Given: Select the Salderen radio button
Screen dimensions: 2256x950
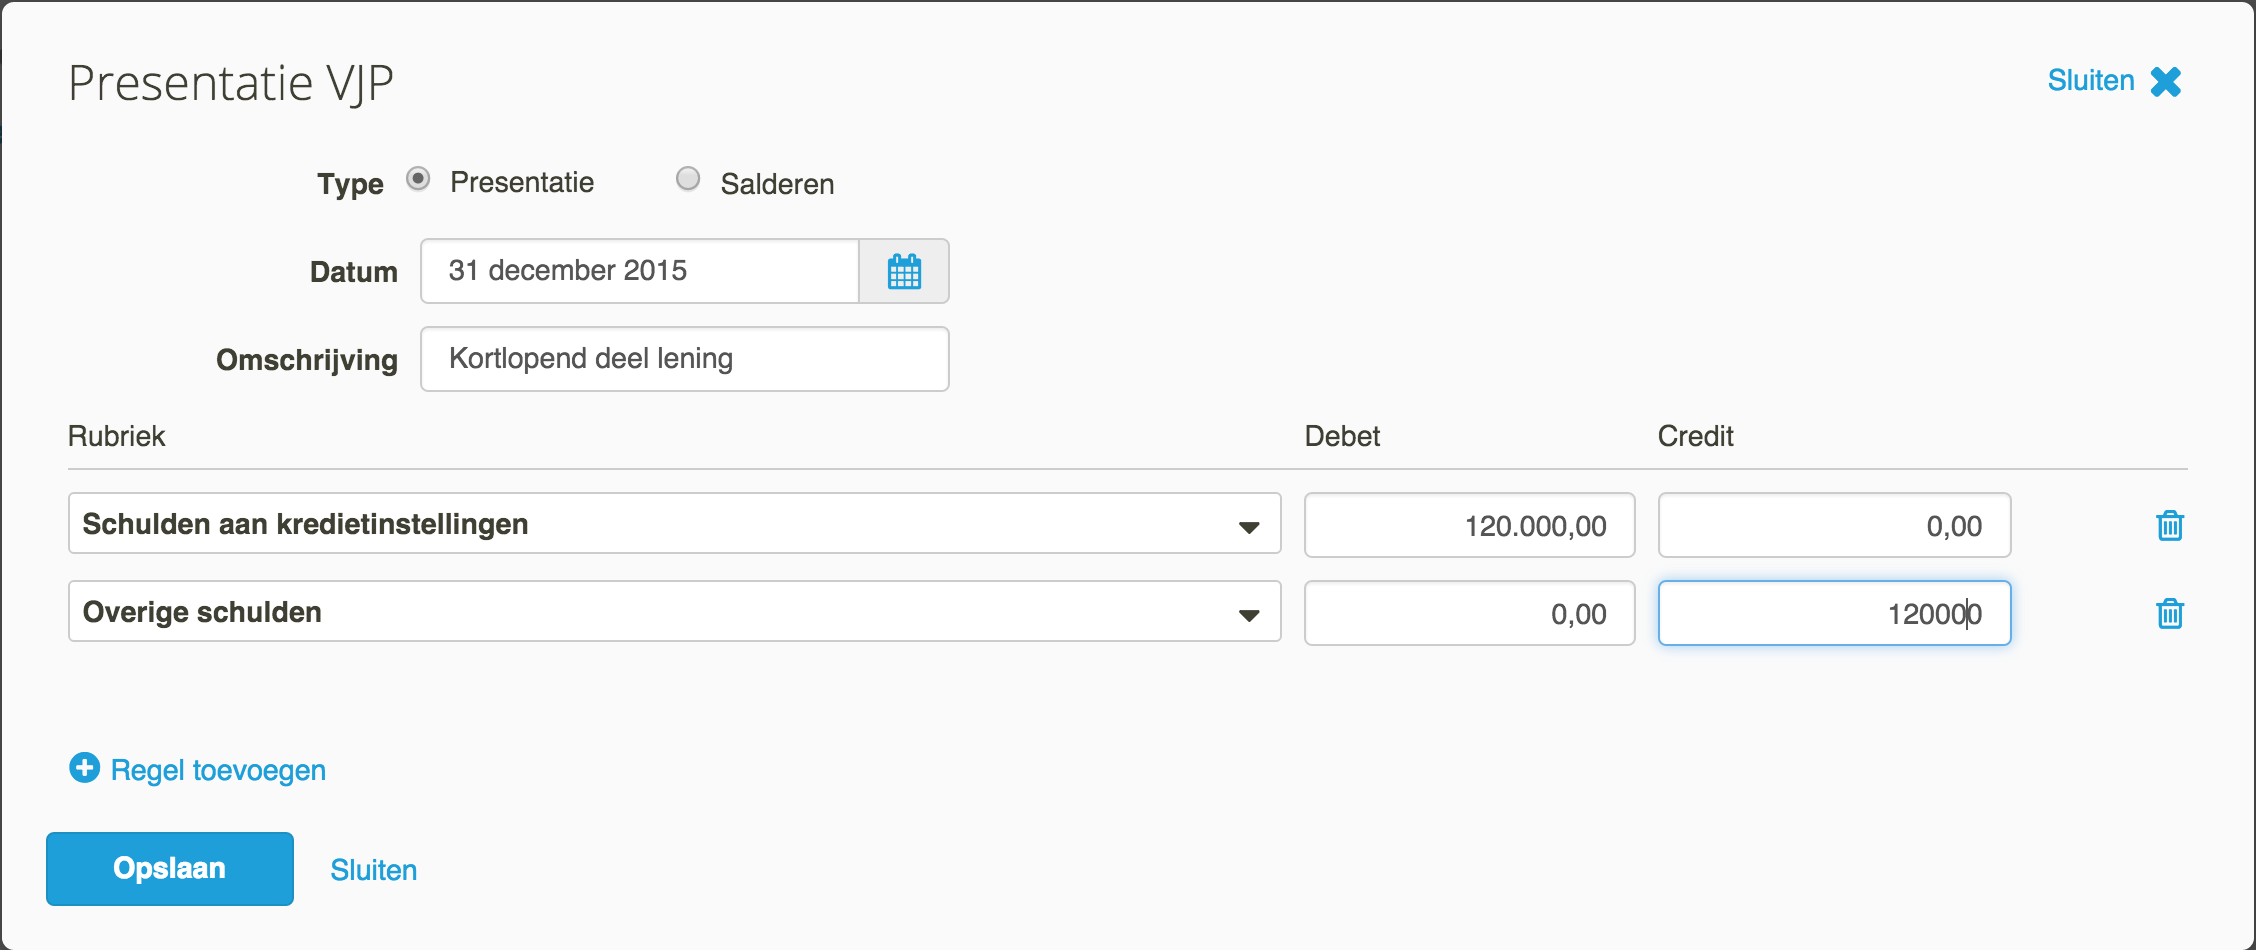Looking at the screenshot, I should coord(688,179).
